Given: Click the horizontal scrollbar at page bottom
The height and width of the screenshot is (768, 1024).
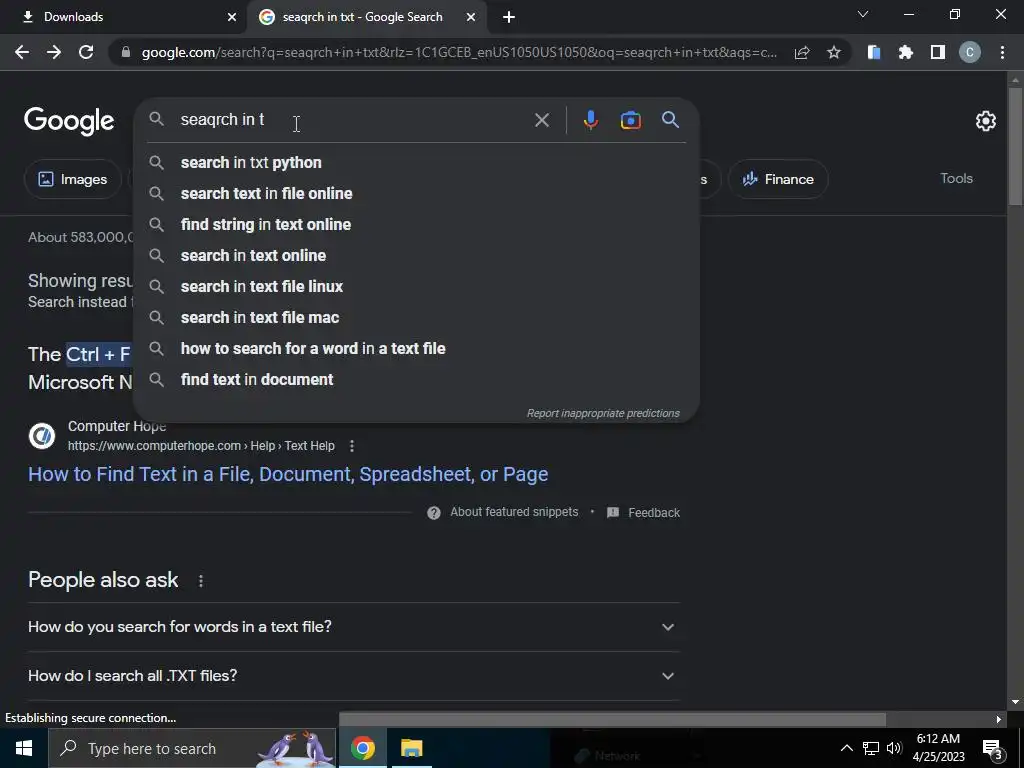Looking at the screenshot, I should 612,719.
